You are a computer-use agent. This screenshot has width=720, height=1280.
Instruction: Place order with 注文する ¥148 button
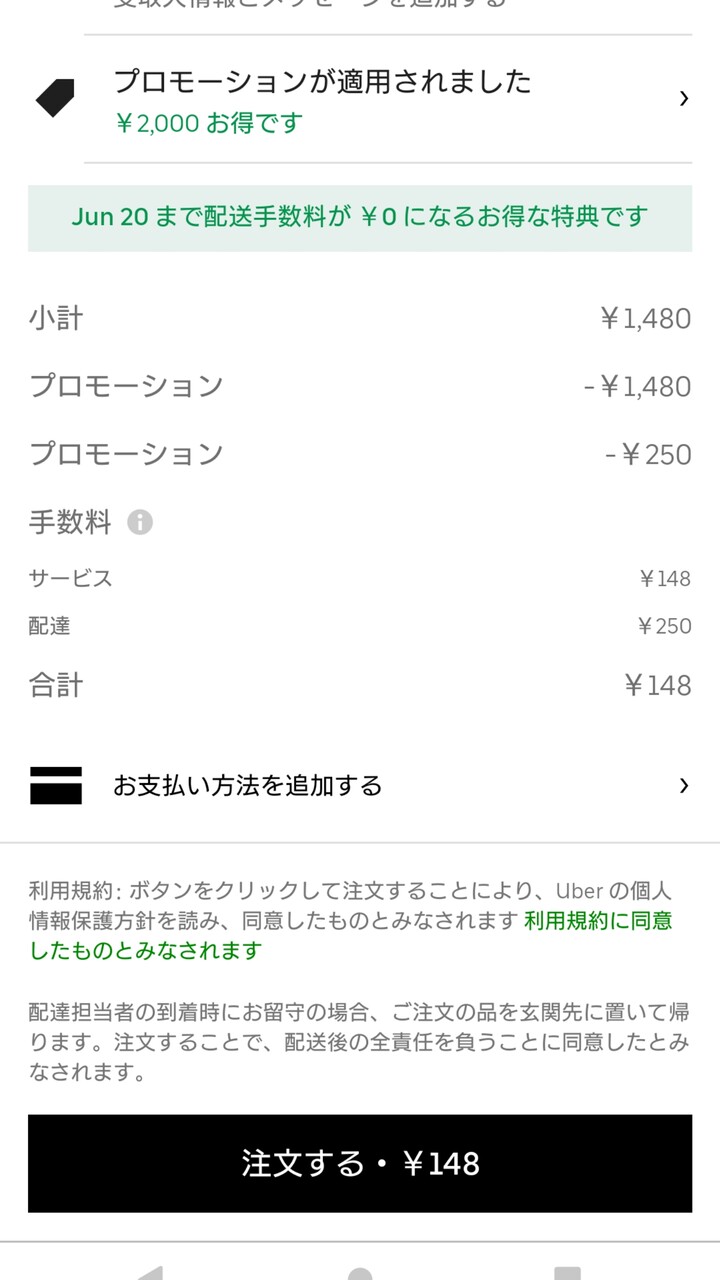coord(360,1163)
